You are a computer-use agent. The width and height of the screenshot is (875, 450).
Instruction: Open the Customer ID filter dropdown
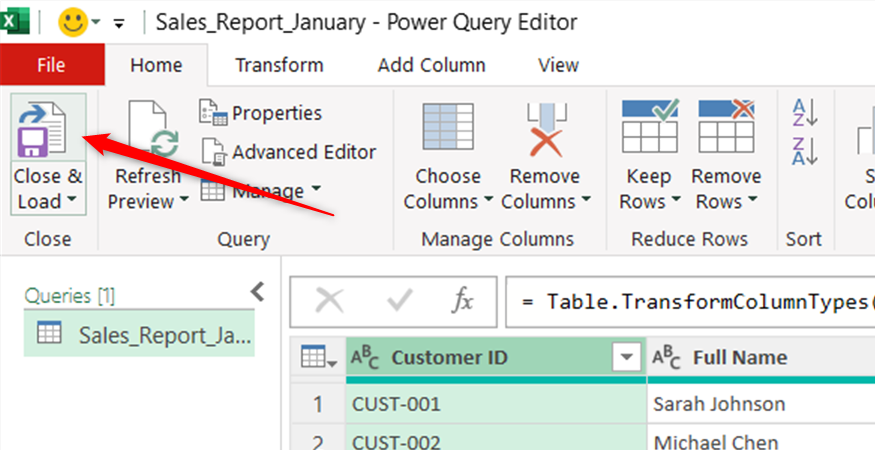[x=626, y=357]
